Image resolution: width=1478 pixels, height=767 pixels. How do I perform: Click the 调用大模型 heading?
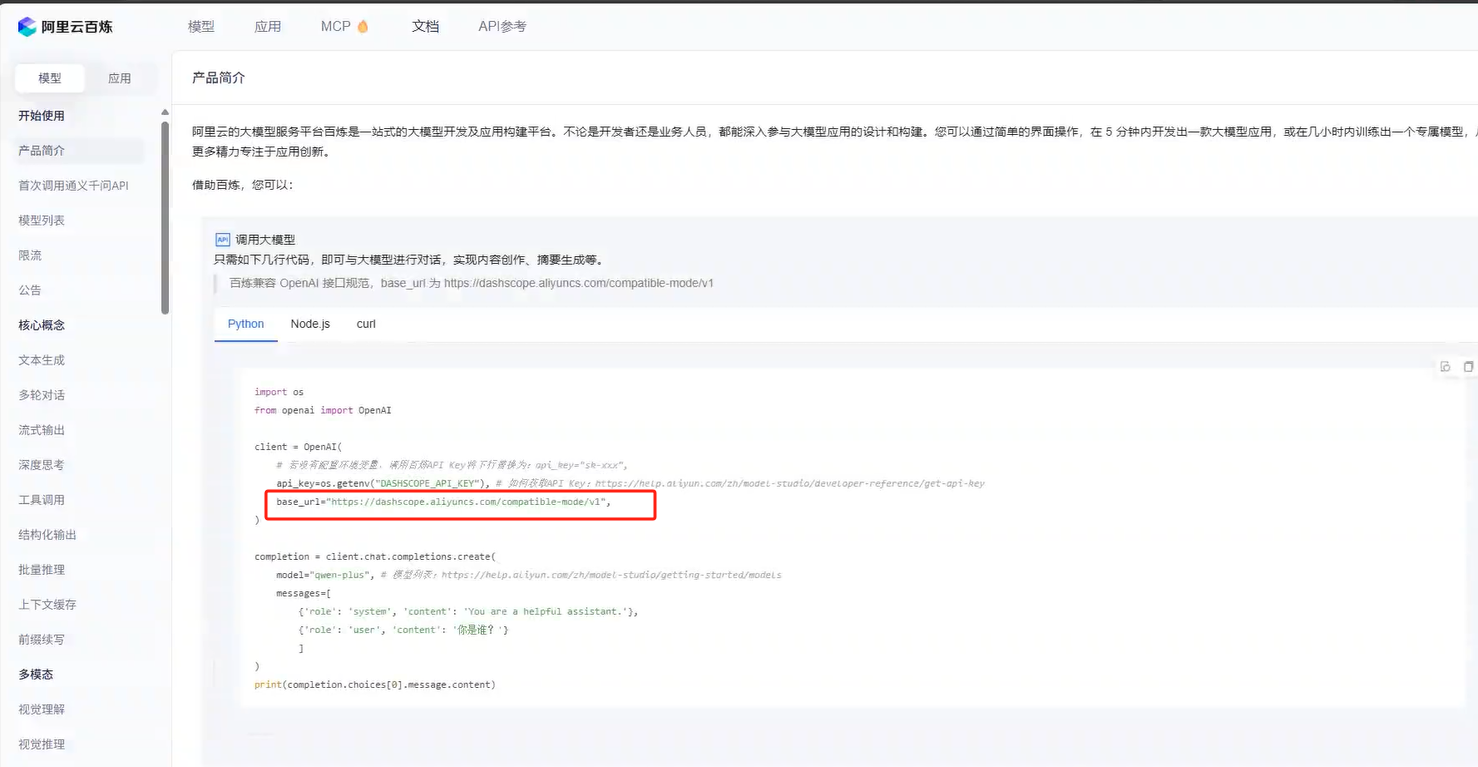coord(265,240)
